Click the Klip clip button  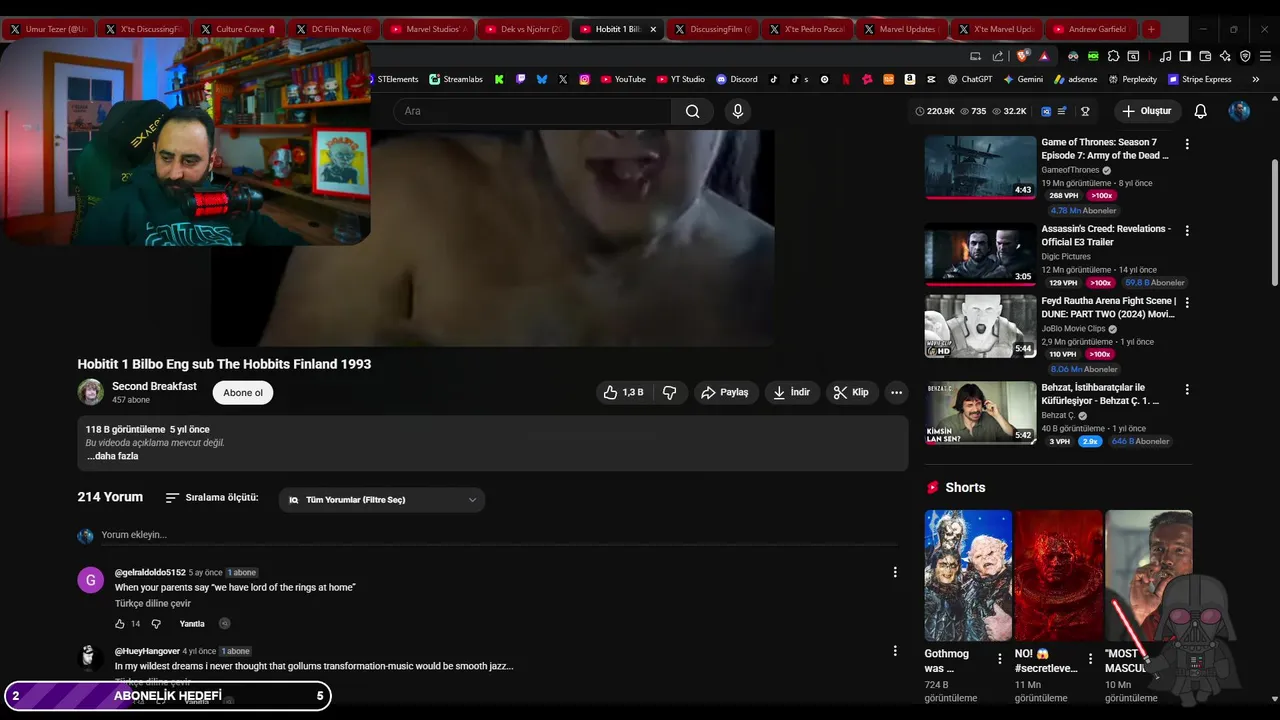851,393
